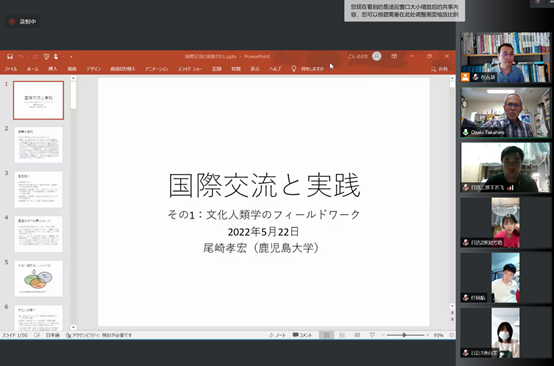Toggle the コメント comments pane
This screenshot has width=554, height=366.
(x=302, y=335)
